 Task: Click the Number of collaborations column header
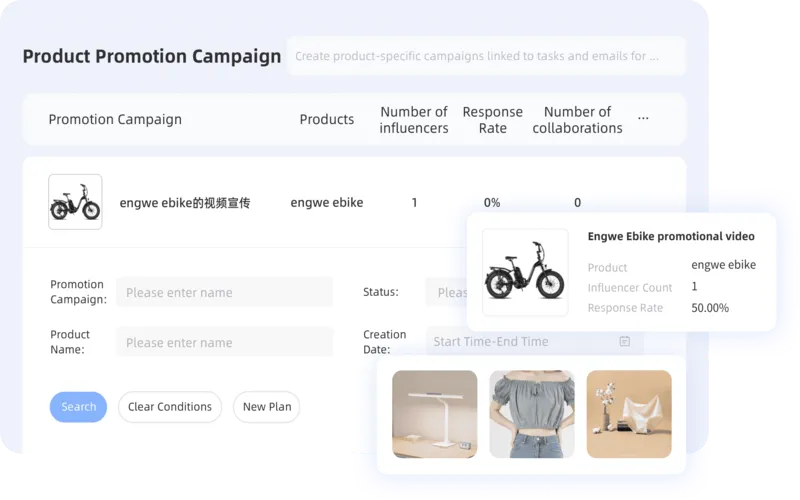(578, 120)
